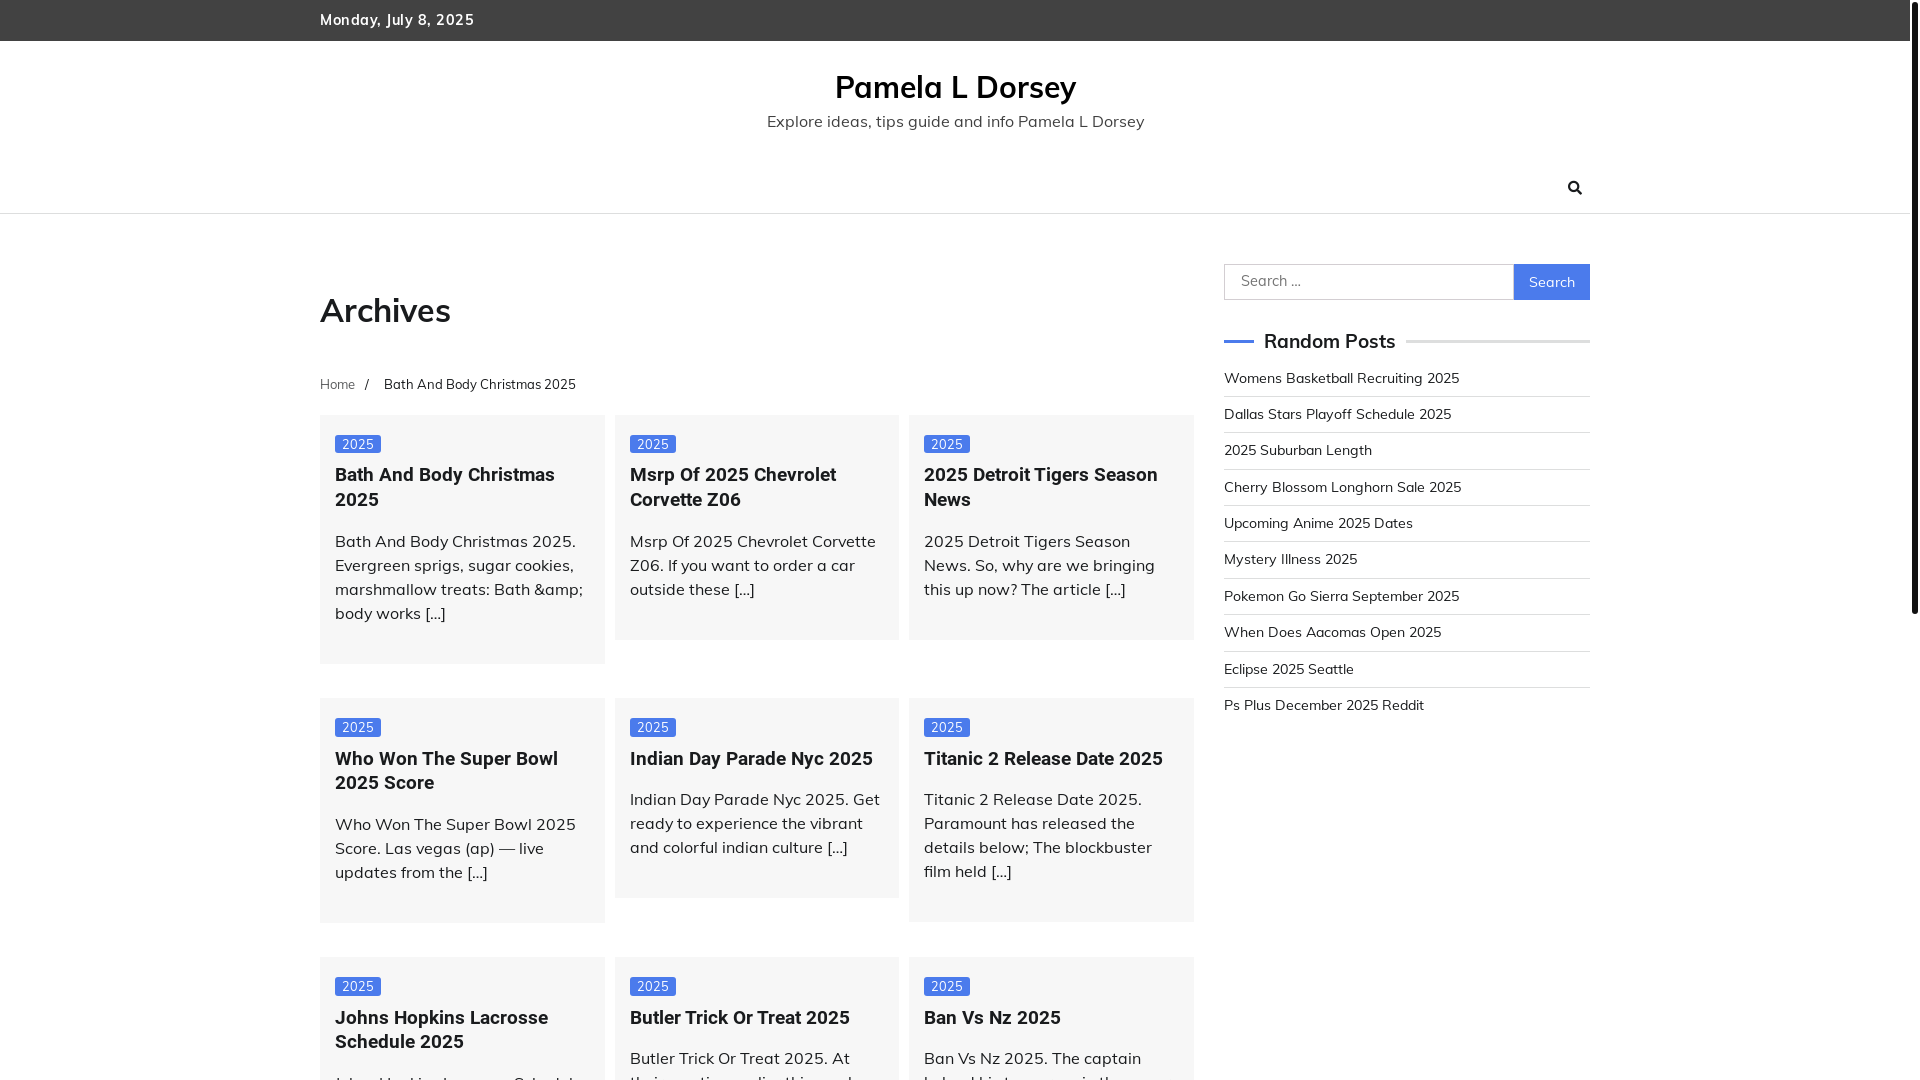Go to Home breadcrumb link
The image size is (1920, 1080).
(337, 384)
